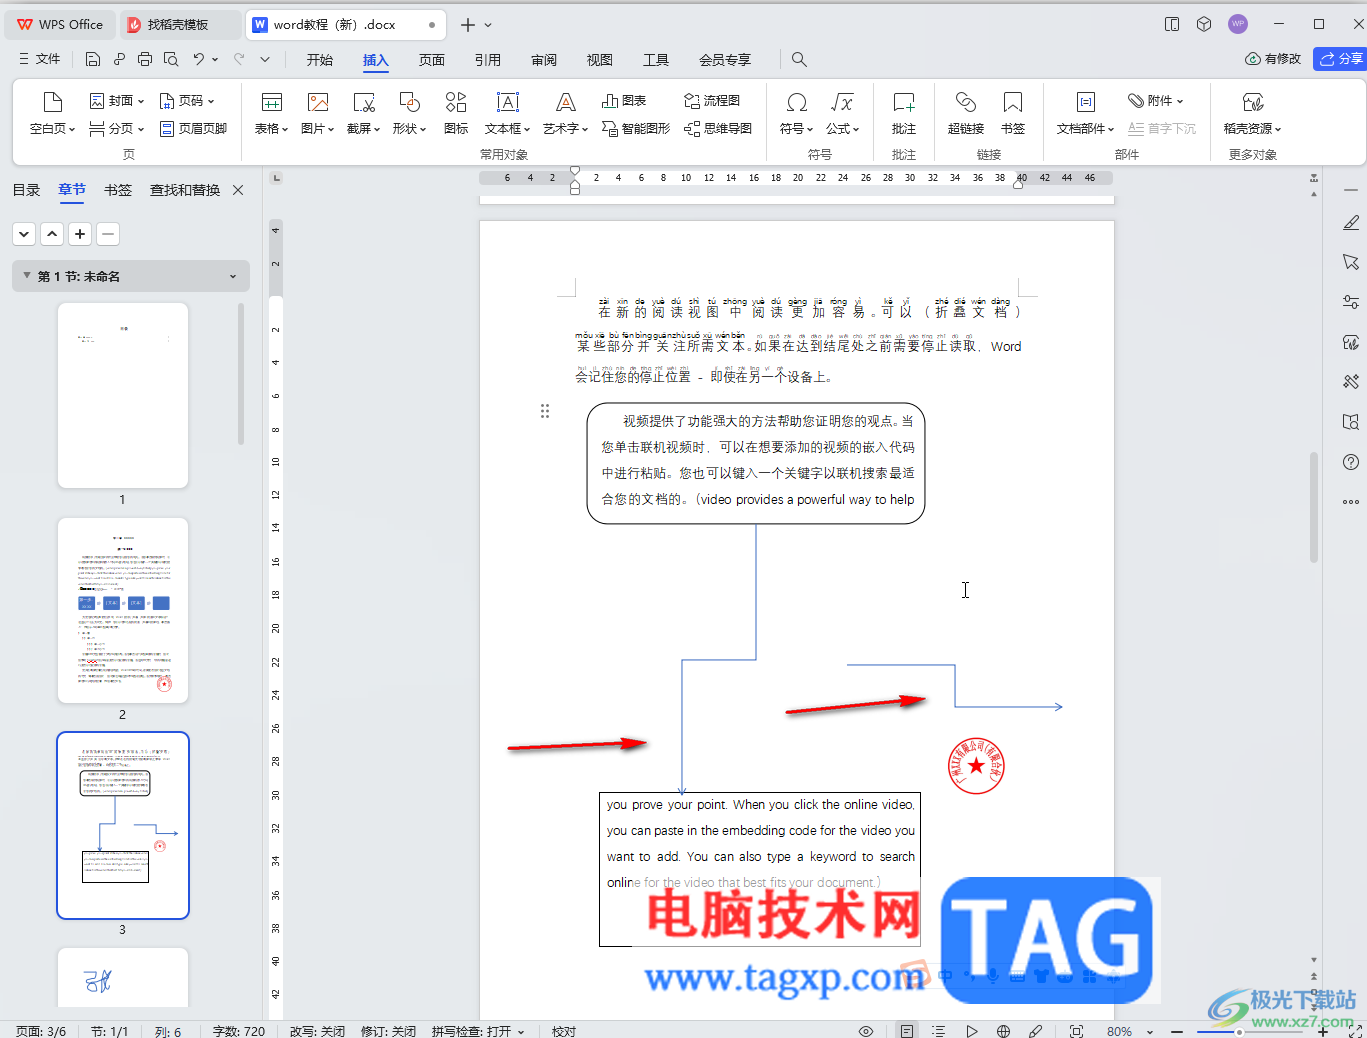
Task: Open the Equation tool
Action: [x=843, y=113]
